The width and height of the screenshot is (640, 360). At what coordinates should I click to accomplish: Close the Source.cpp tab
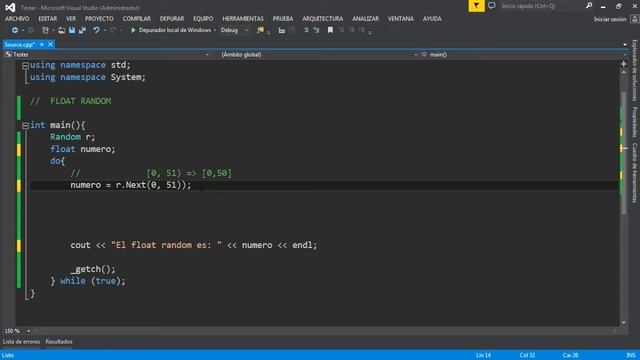(x=50, y=44)
